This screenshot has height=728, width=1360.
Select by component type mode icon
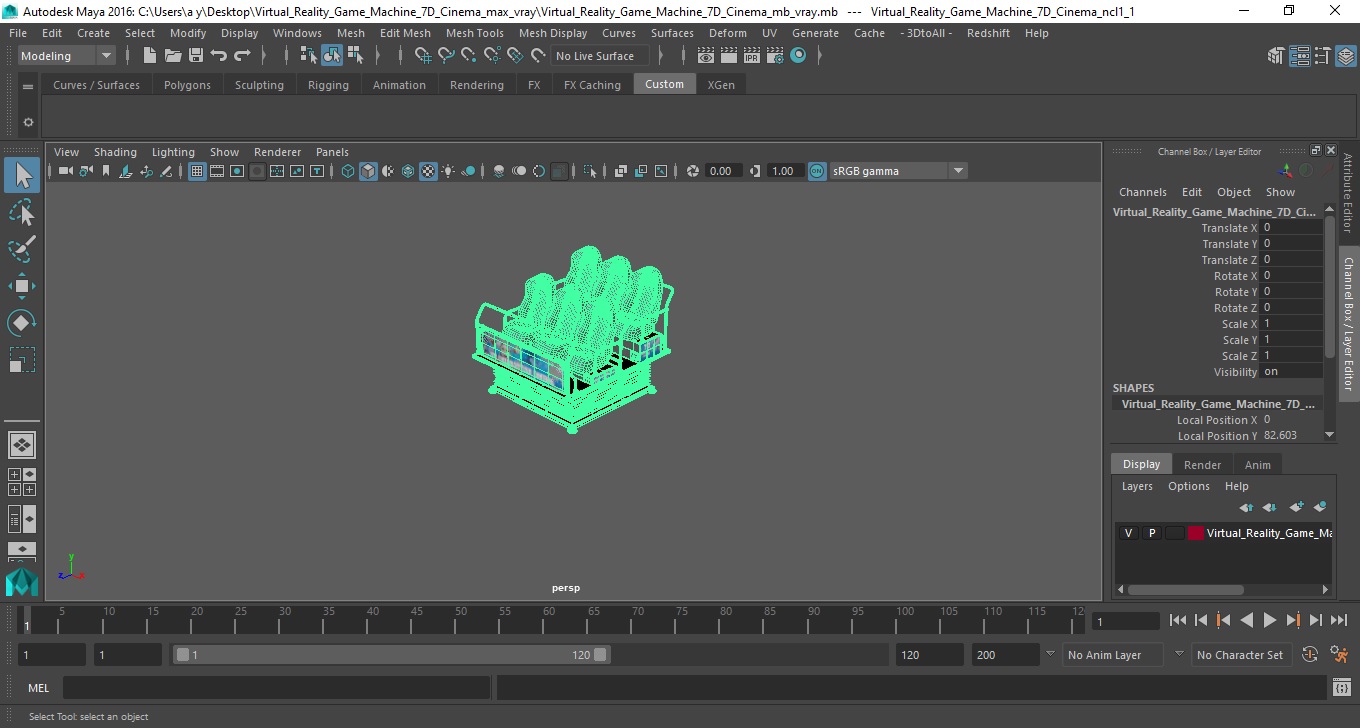click(355, 56)
